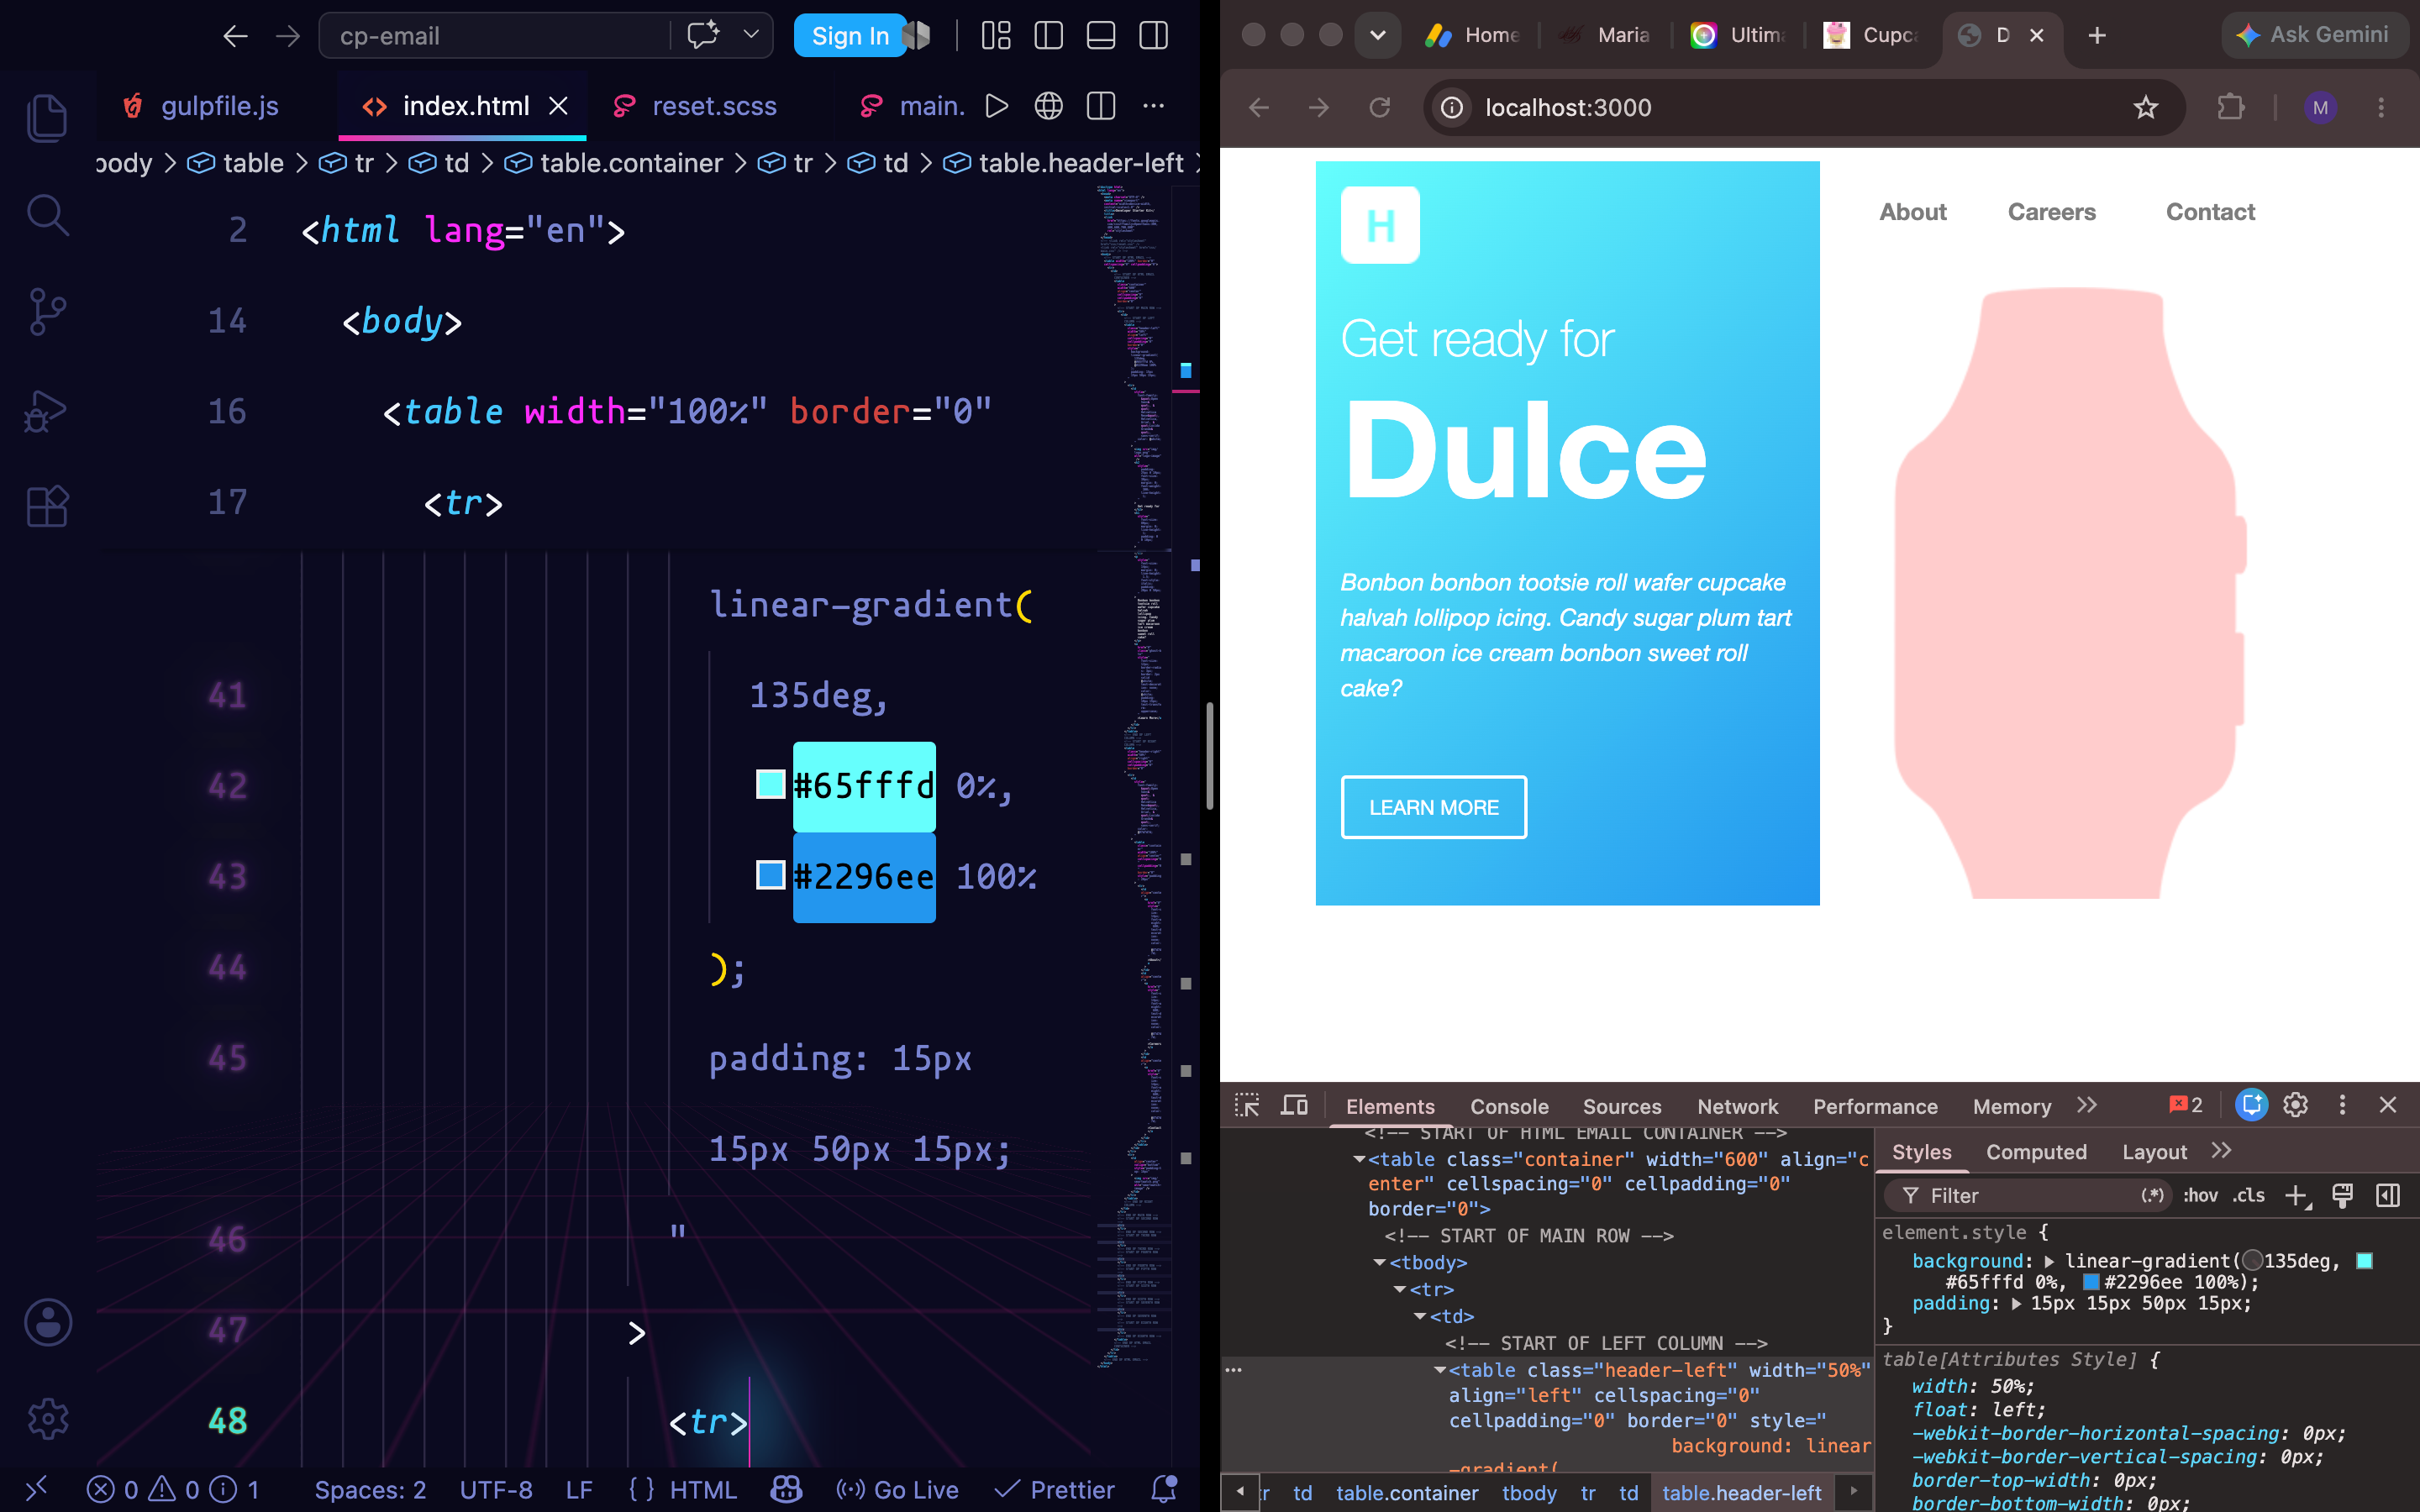
Task: Open the remote window icon in status bar
Action: point(36,1490)
